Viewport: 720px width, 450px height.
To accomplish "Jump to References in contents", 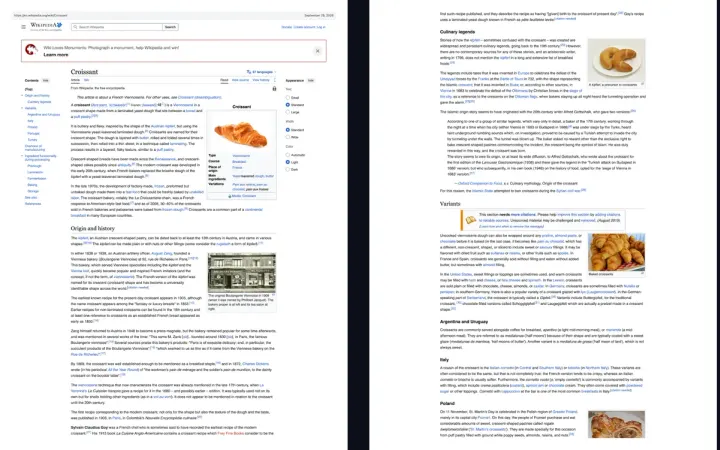I will [x=33, y=204].
